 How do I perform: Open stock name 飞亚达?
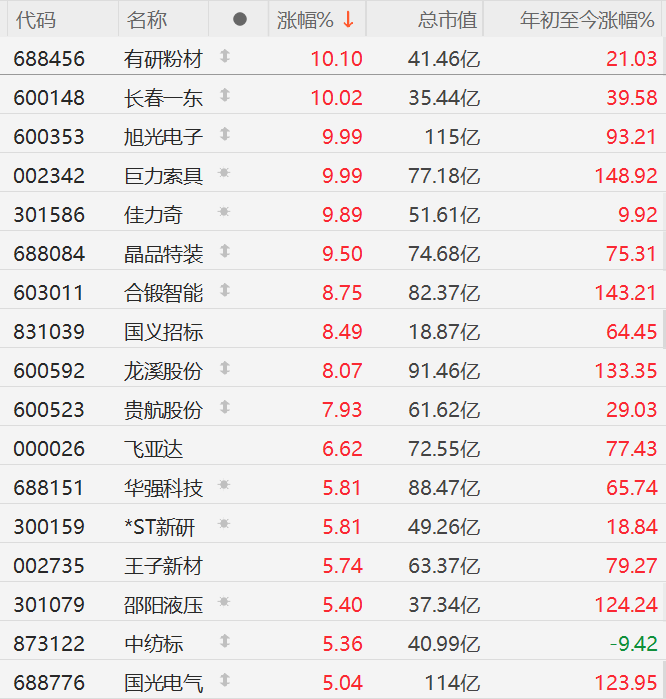pos(153,449)
